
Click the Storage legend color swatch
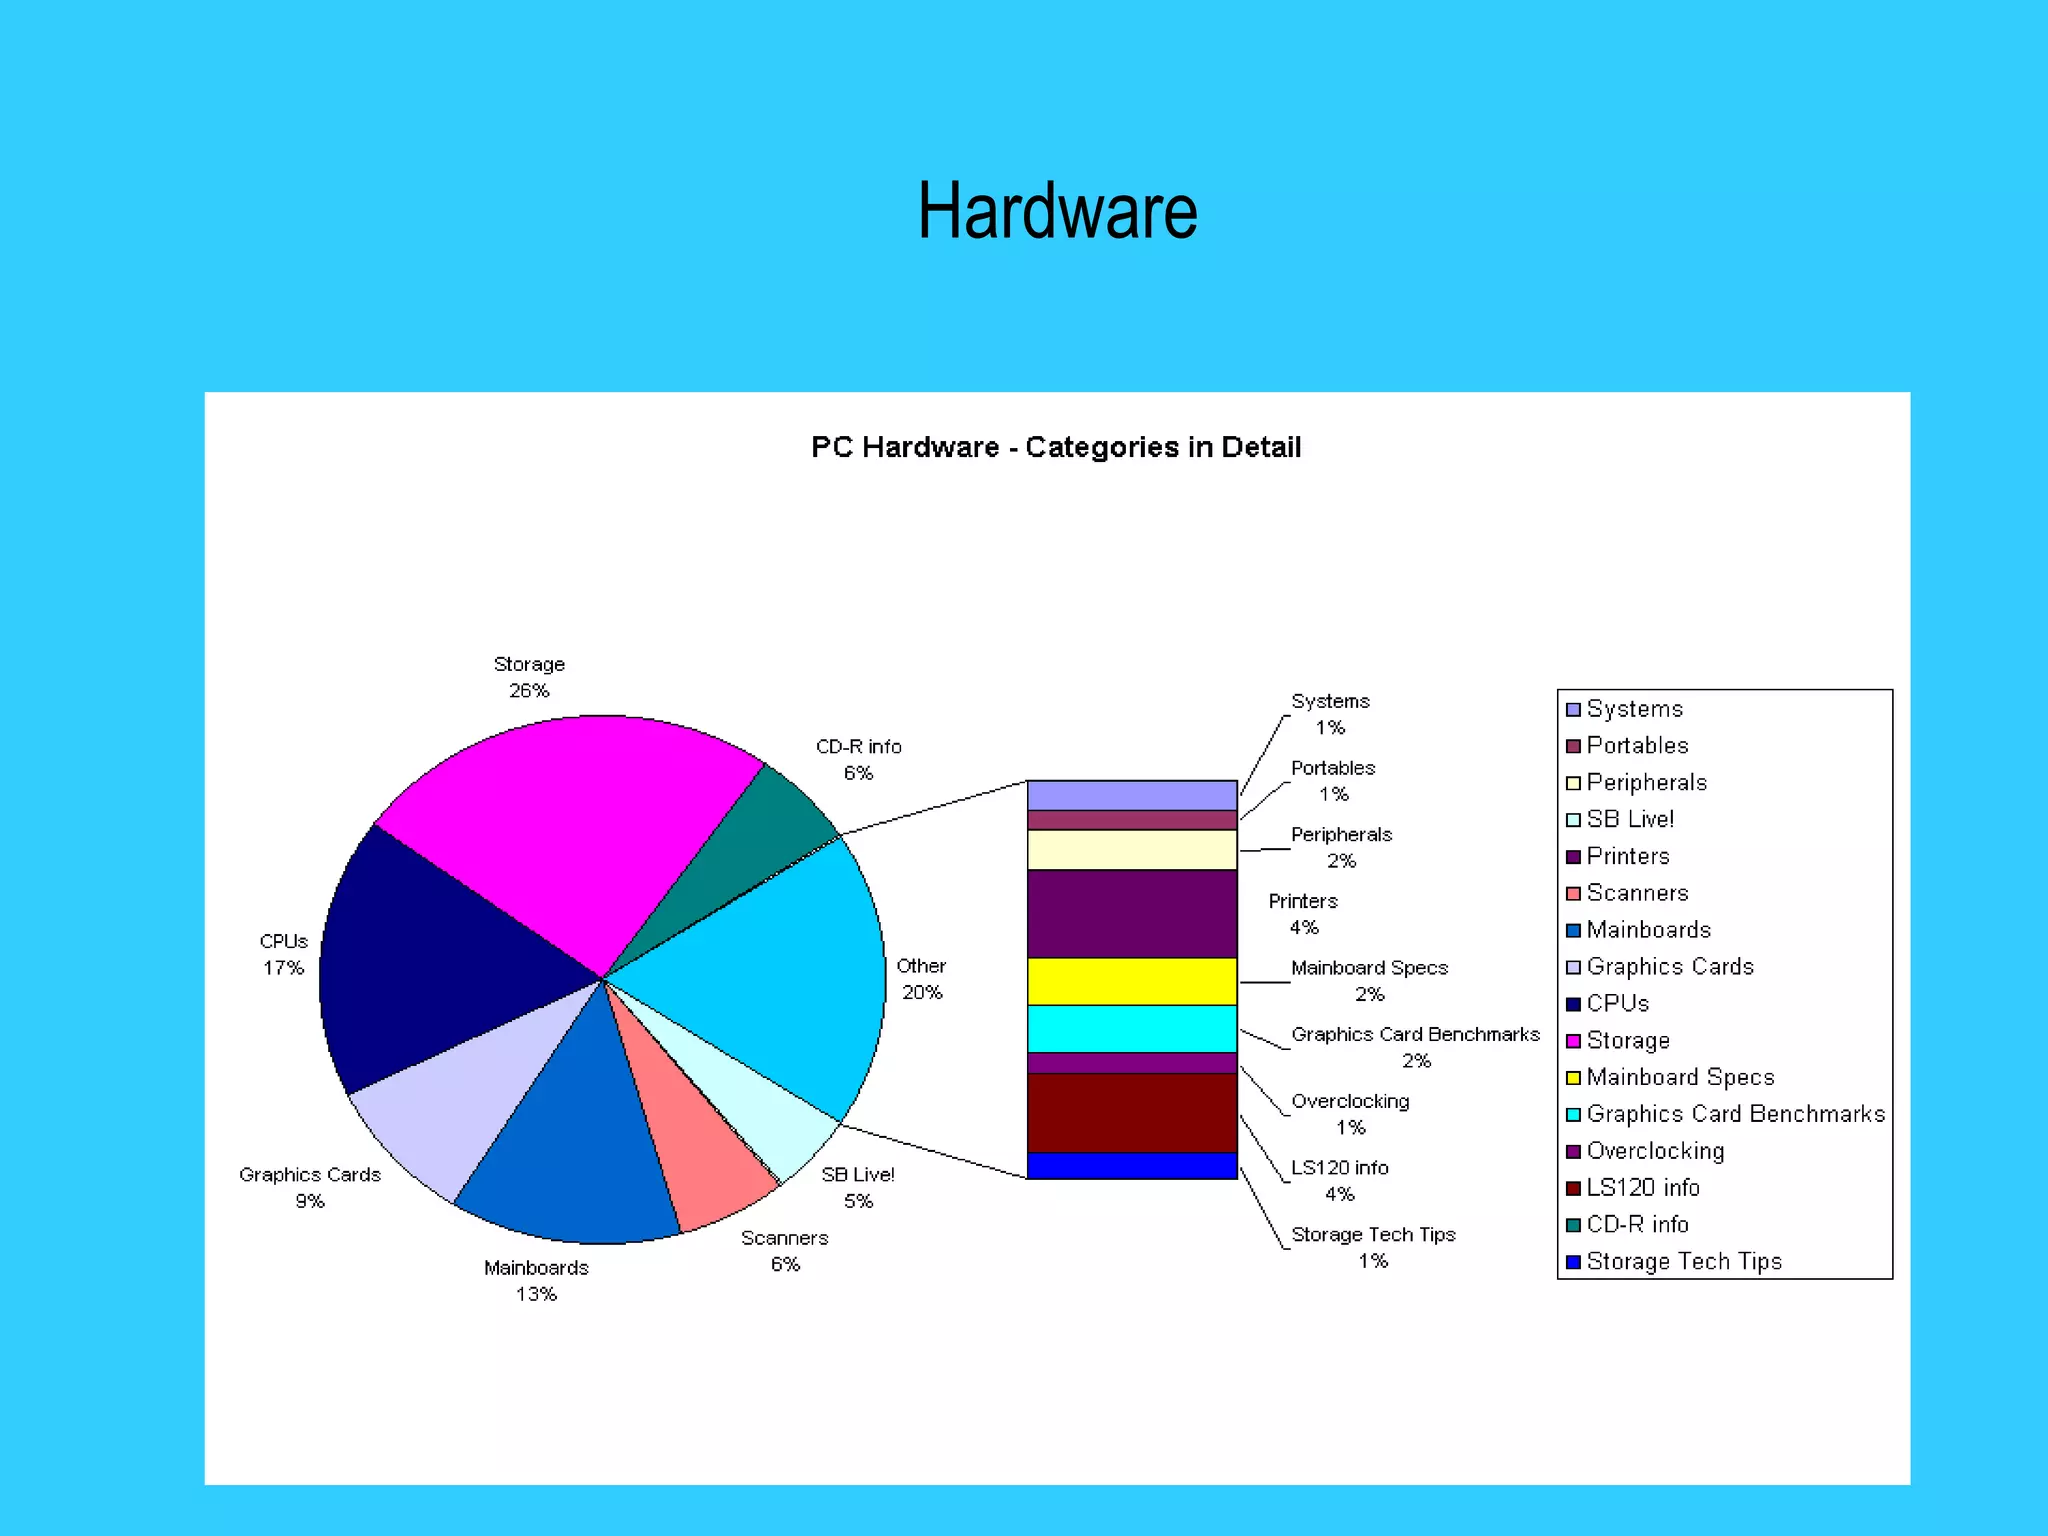click(x=1573, y=1041)
